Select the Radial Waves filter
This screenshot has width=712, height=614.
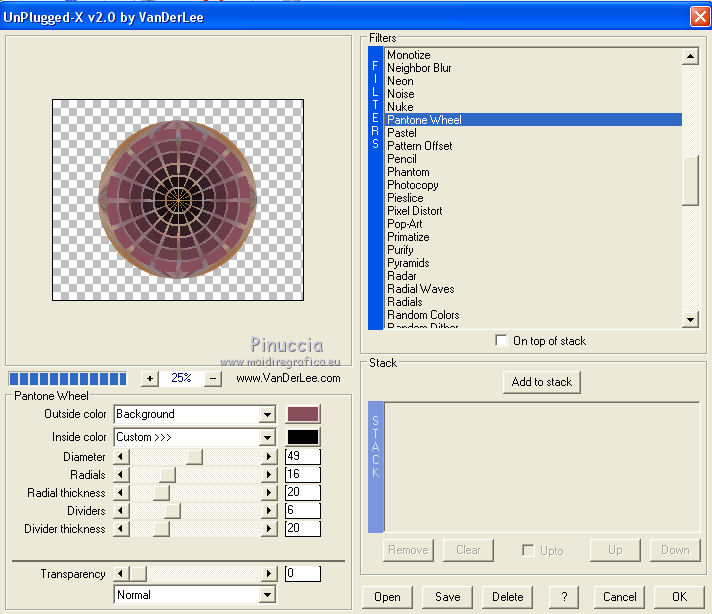click(x=420, y=289)
